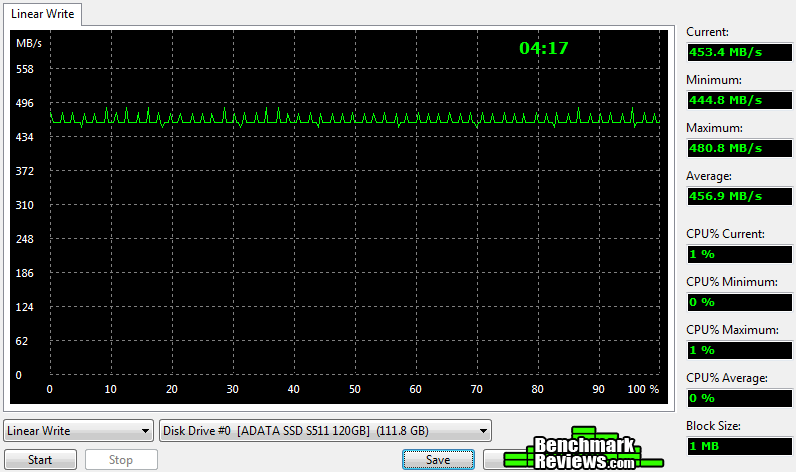Click the Save button
The width and height of the screenshot is (796, 472).
[x=438, y=460]
